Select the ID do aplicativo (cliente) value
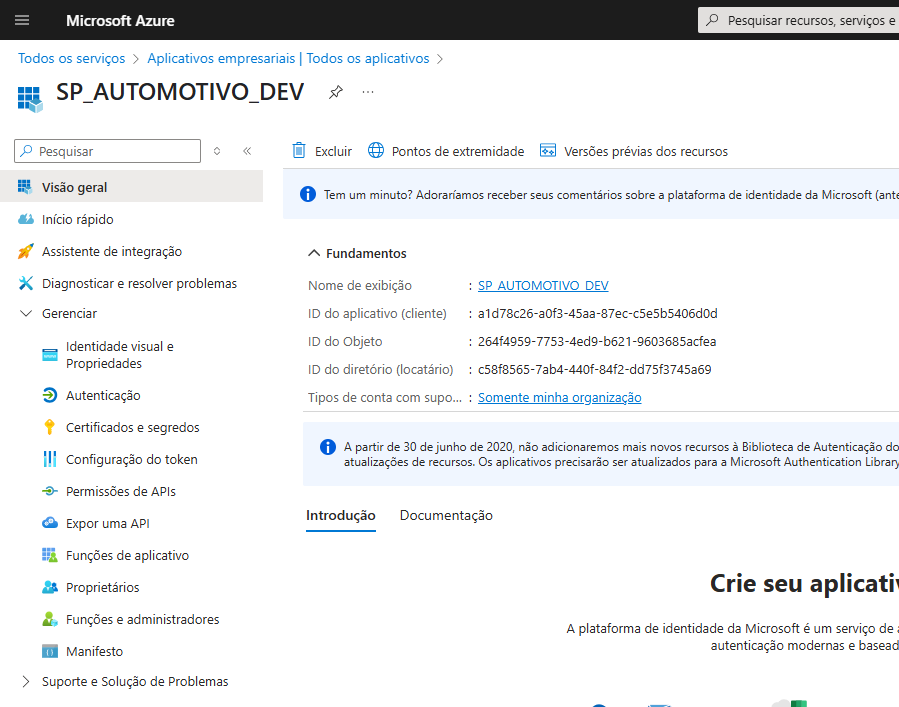 coord(597,314)
